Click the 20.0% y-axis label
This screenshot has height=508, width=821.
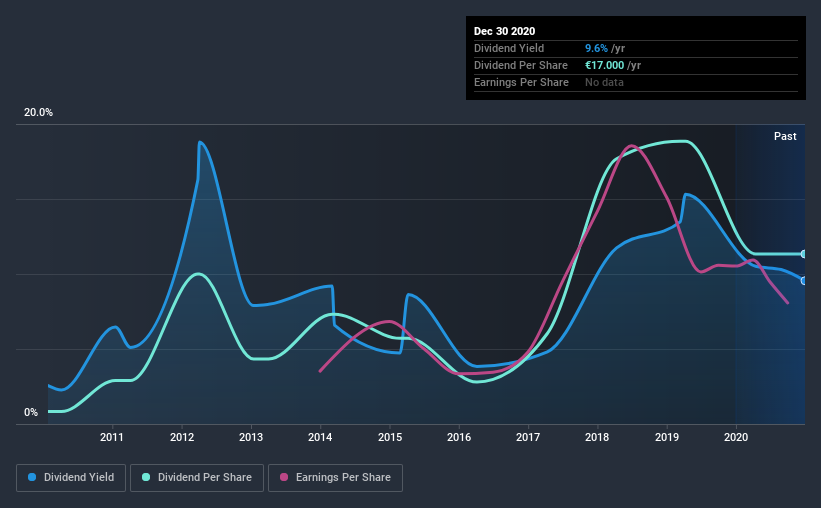click(38, 113)
